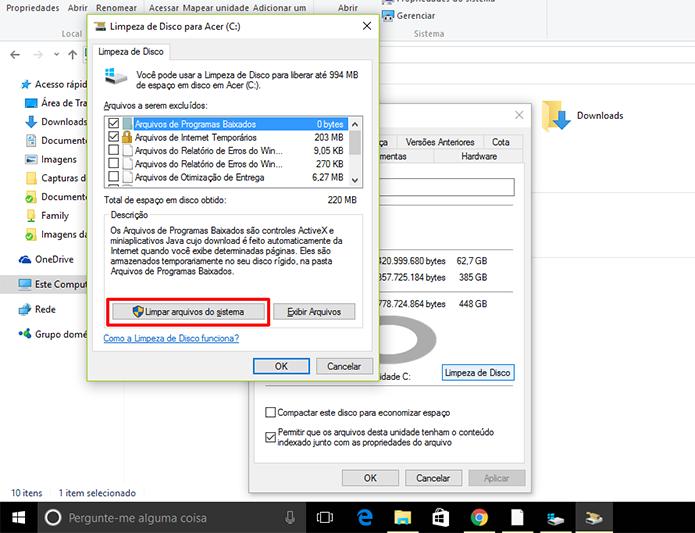
Task: Click Renomear in the ribbon
Action: click(117, 8)
